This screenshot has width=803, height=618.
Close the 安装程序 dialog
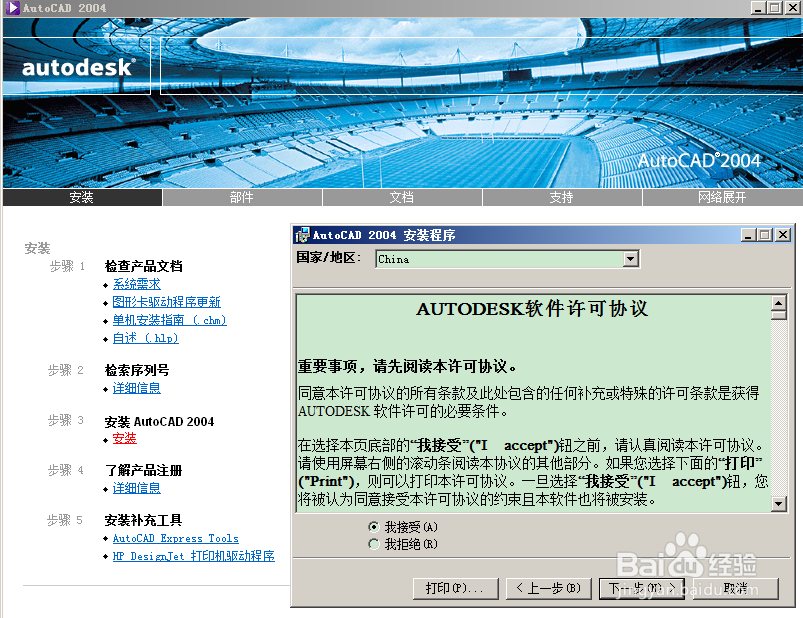pos(783,235)
